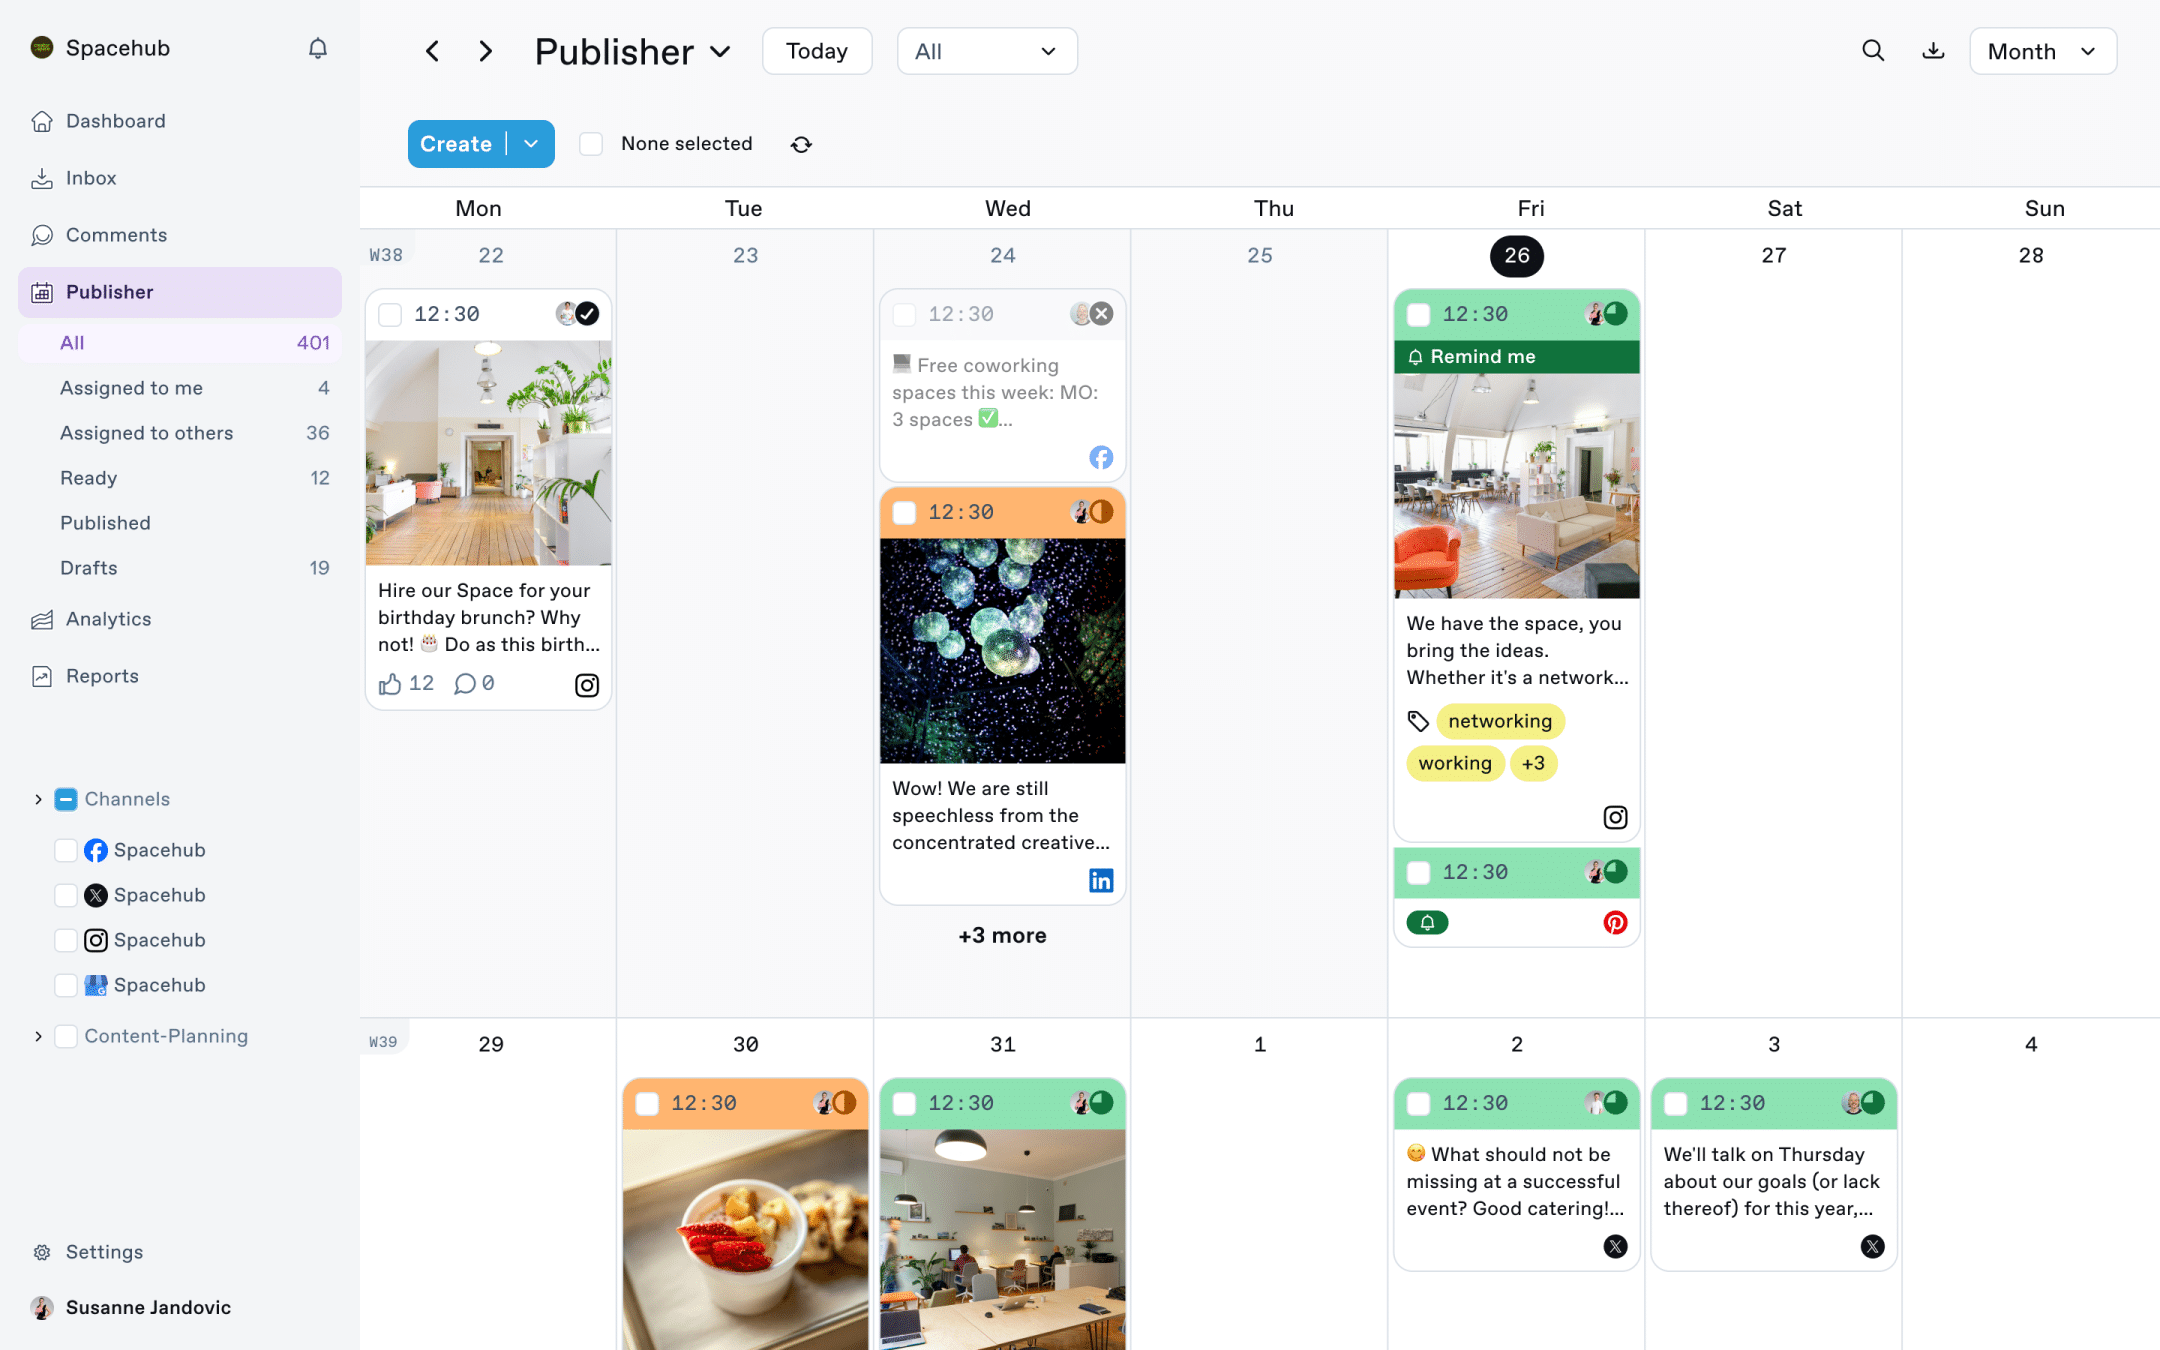This screenshot has width=2160, height=1350.
Task: Open the birthday brunch post thumbnail
Action: pos(488,453)
